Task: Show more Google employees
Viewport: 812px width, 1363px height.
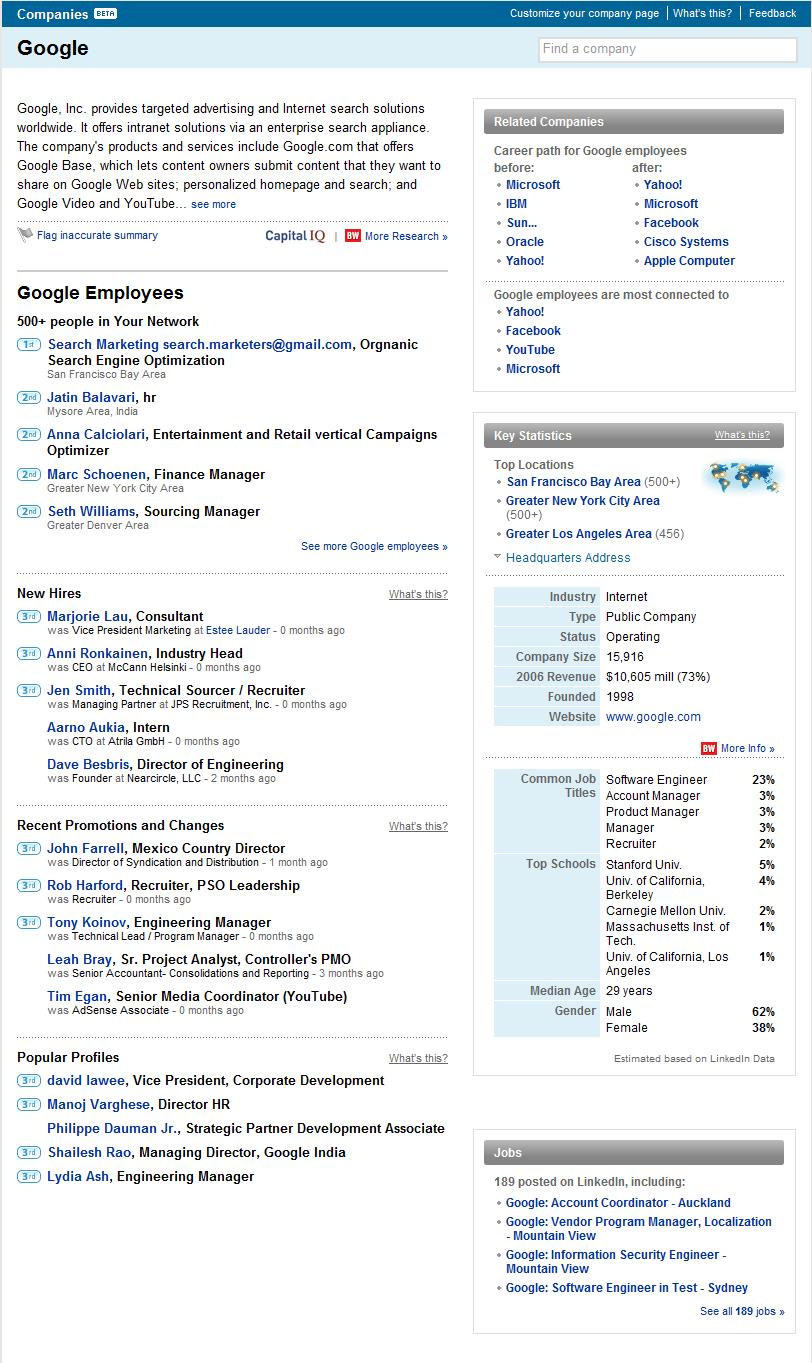Action: click(x=374, y=546)
